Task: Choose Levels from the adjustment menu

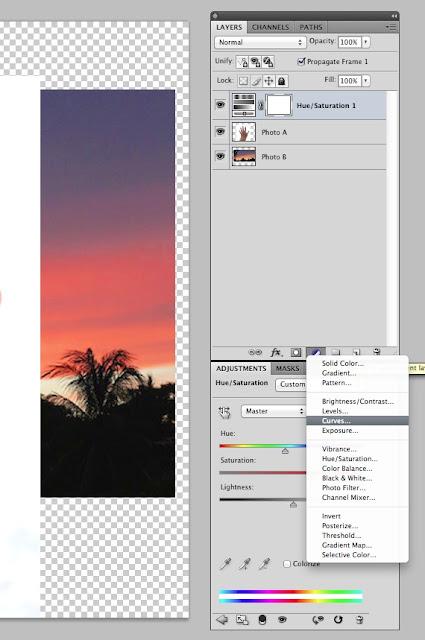Action: (357, 411)
